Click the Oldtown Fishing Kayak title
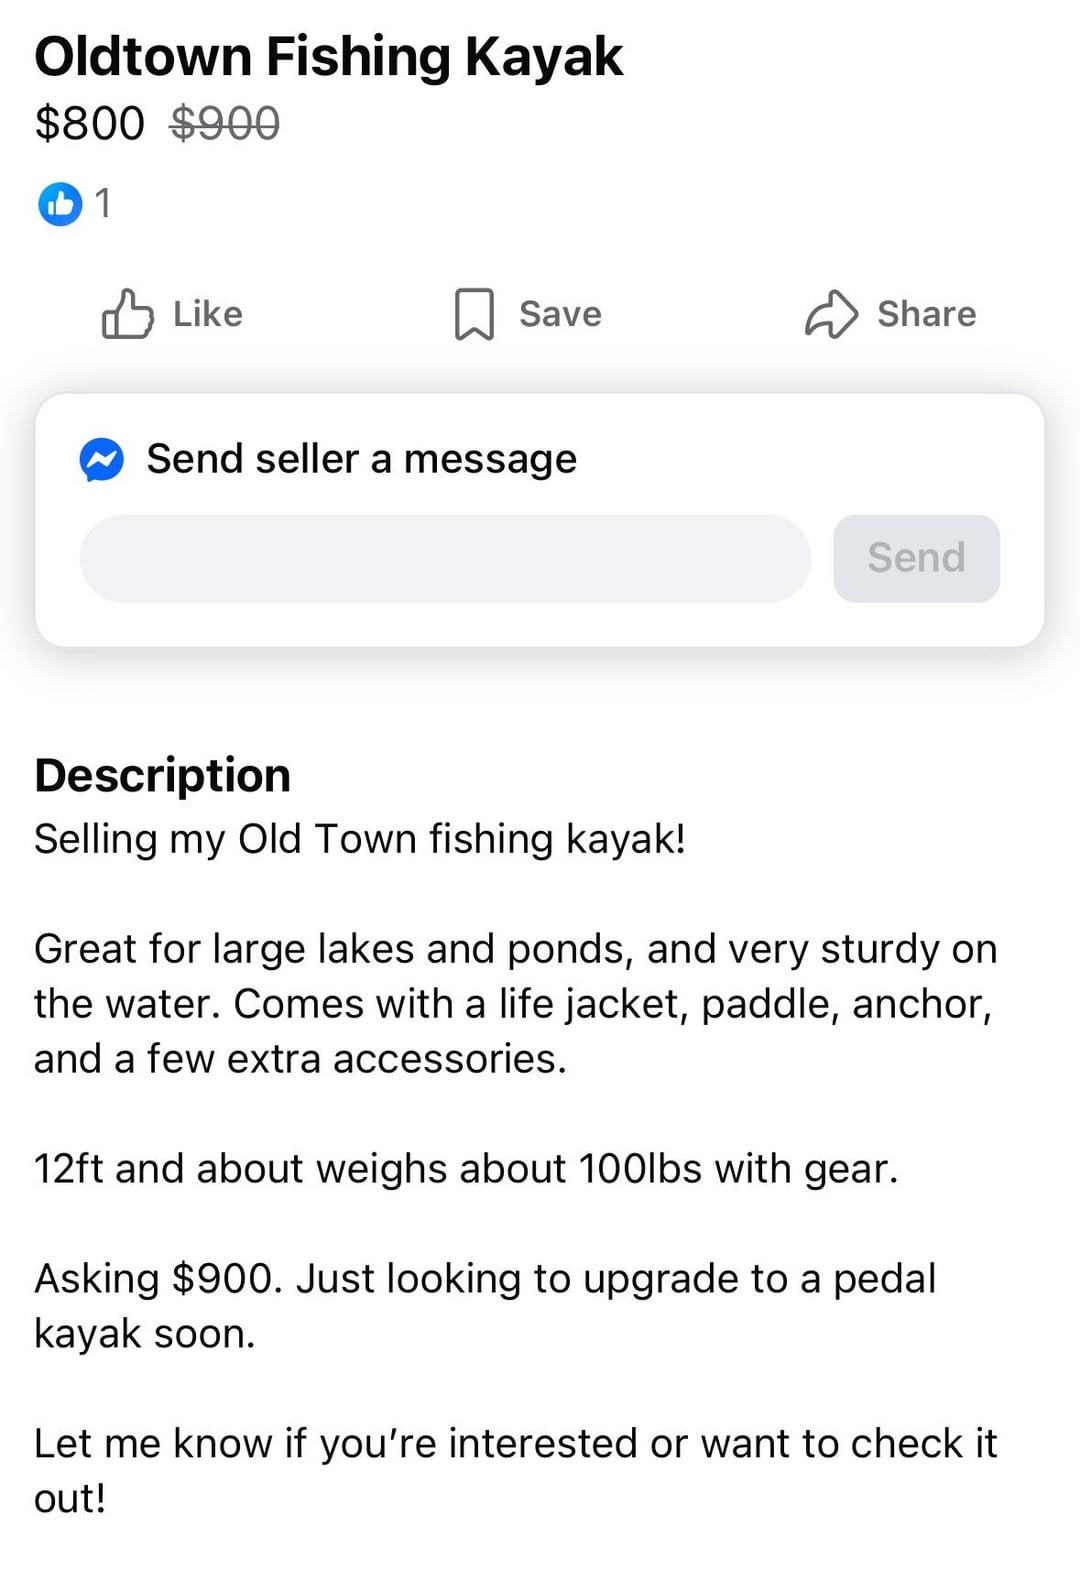Screen dimensions: 1080x1570 coord(328,56)
